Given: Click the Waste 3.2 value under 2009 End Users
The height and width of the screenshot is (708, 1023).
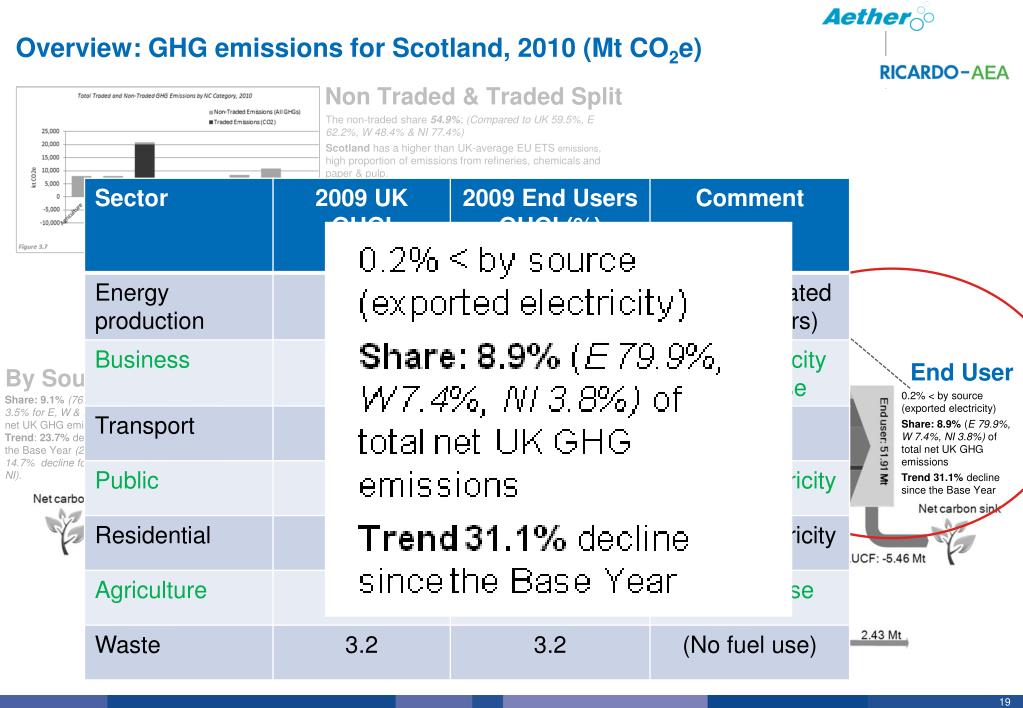Looking at the screenshot, I should (550, 645).
